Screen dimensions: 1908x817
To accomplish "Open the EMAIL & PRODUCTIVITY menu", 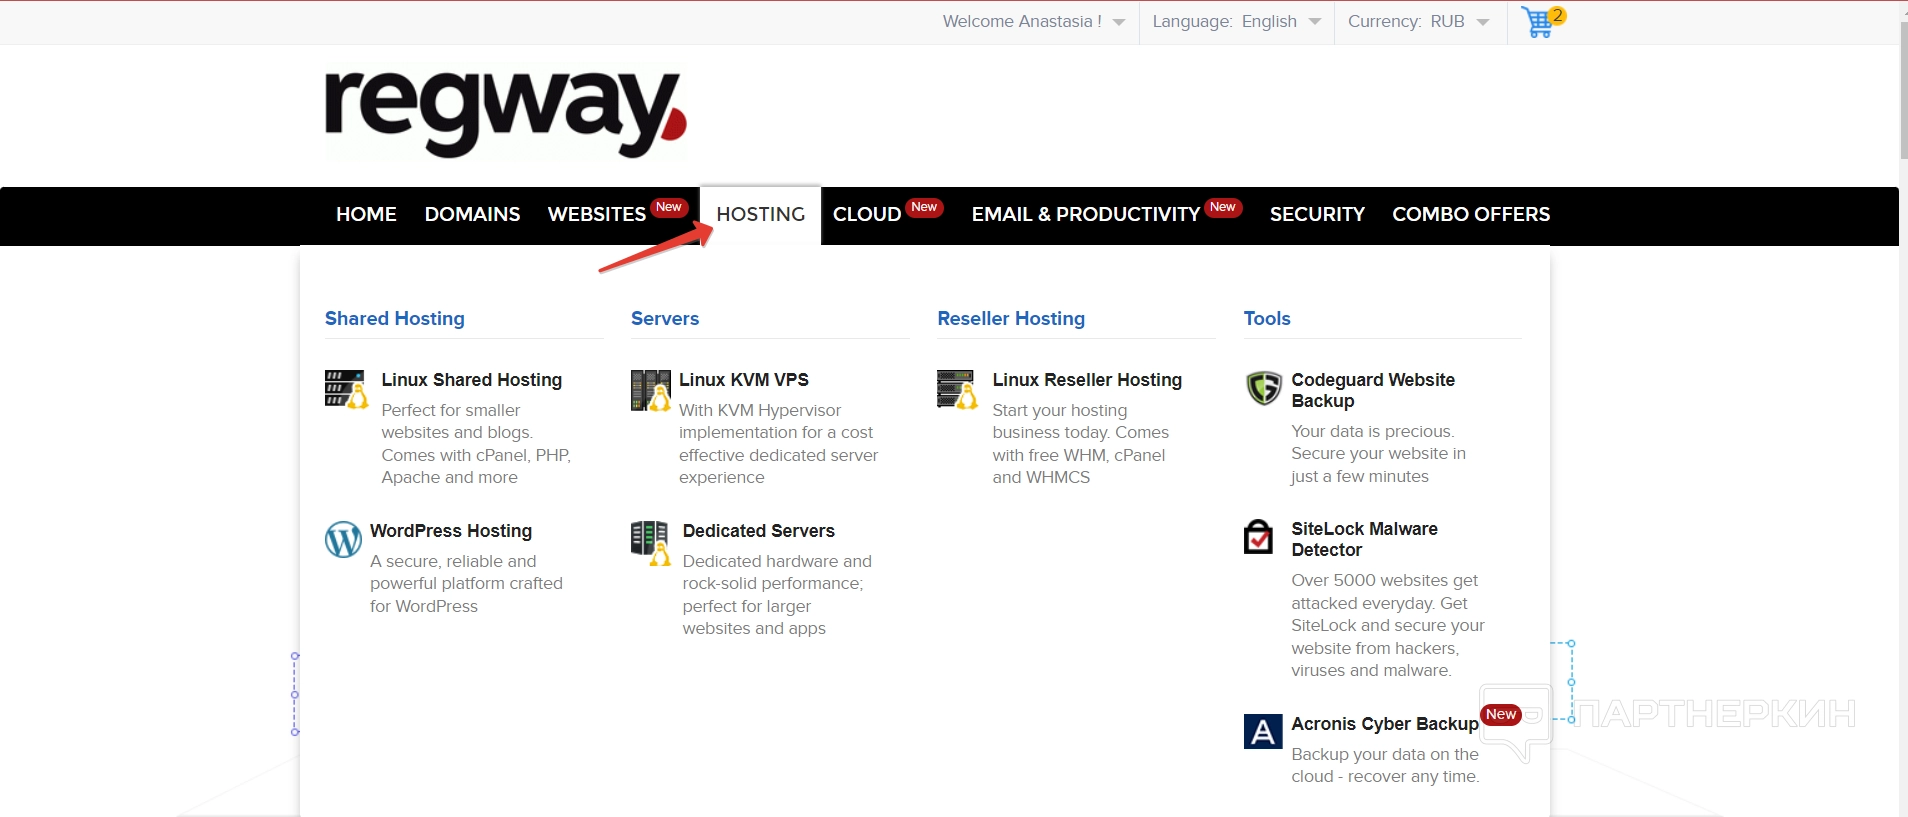I will point(1086,214).
